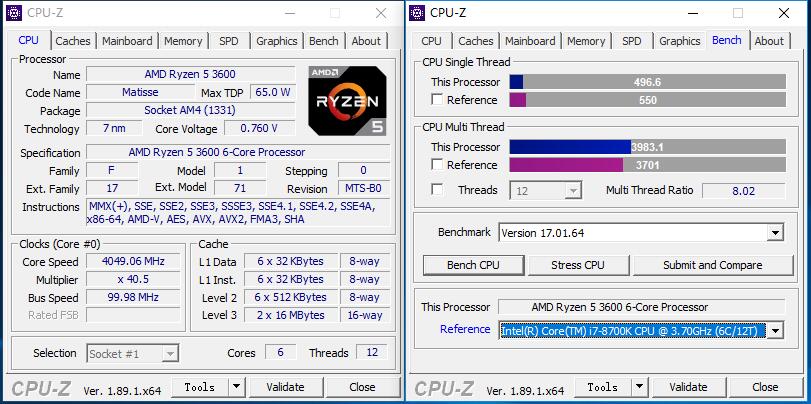Tick the Threads checkbox
The width and height of the screenshot is (811, 404).
point(438,190)
